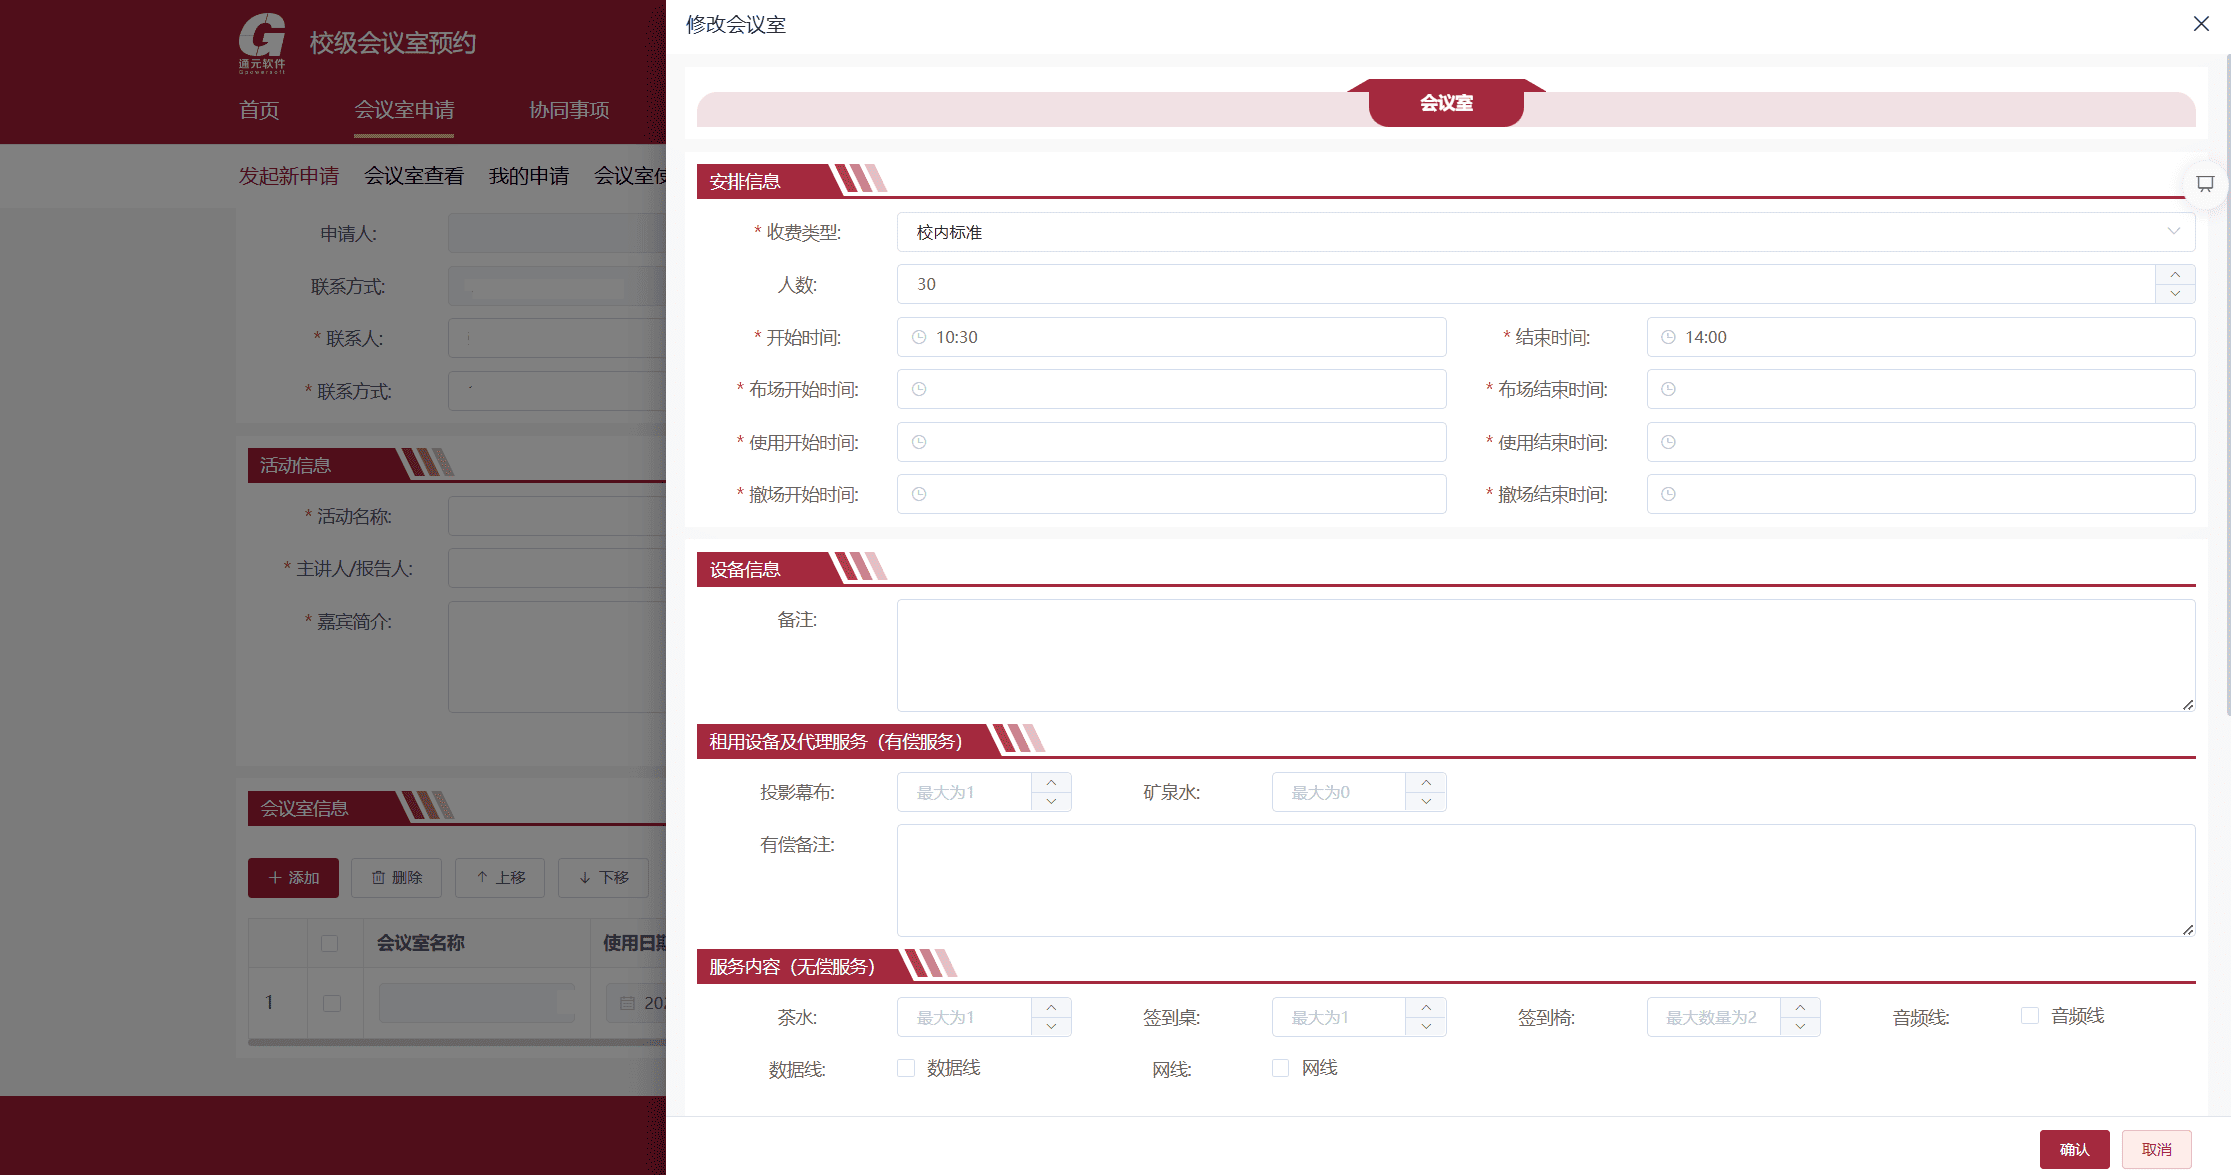The image size is (2231, 1175).
Task: Open 会议室查看 menu item
Action: tap(413, 176)
